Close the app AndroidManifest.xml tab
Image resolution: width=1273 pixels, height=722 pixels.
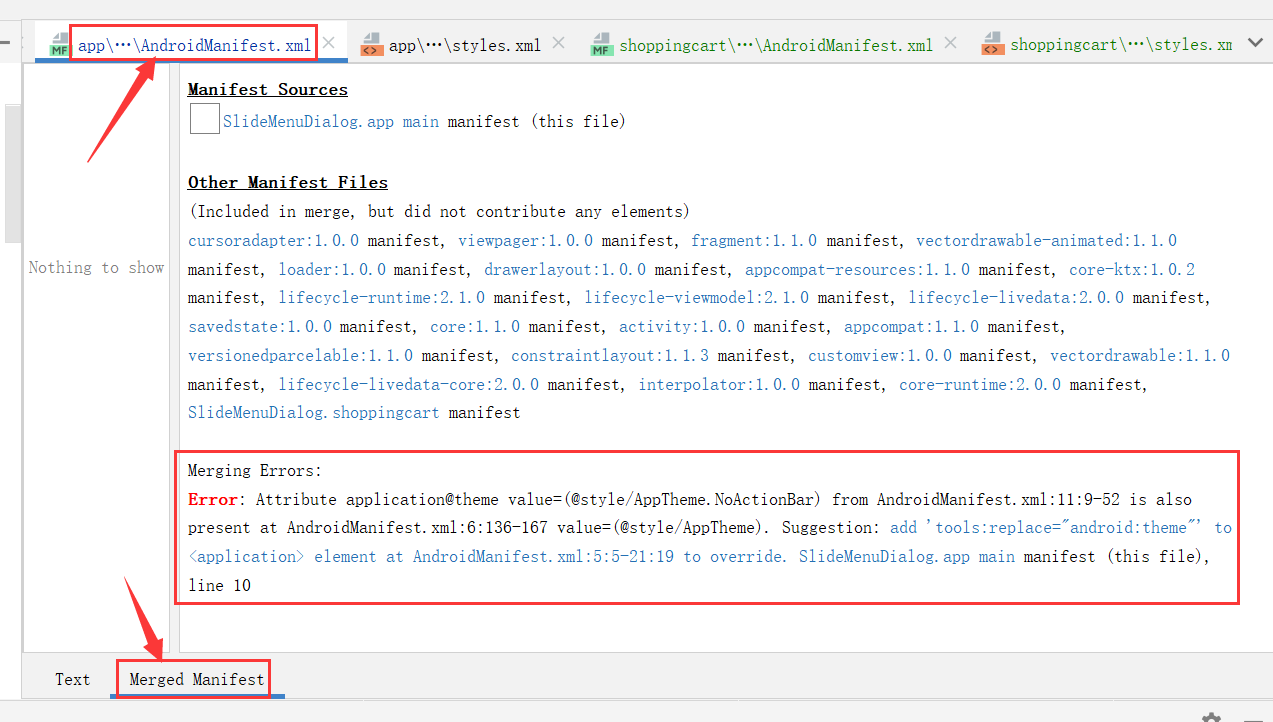click(x=327, y=42)
